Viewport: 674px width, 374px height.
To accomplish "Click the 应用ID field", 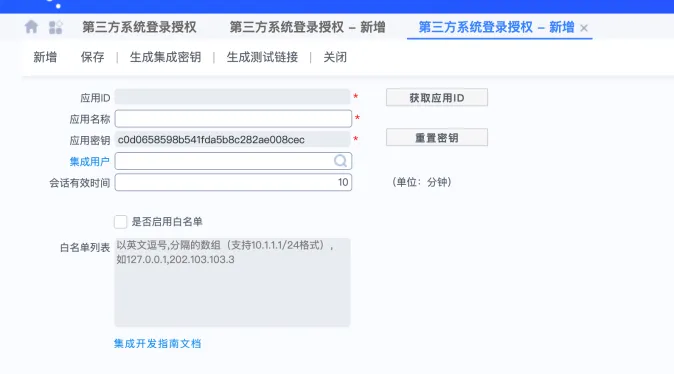I will click(x=232, y=97).
